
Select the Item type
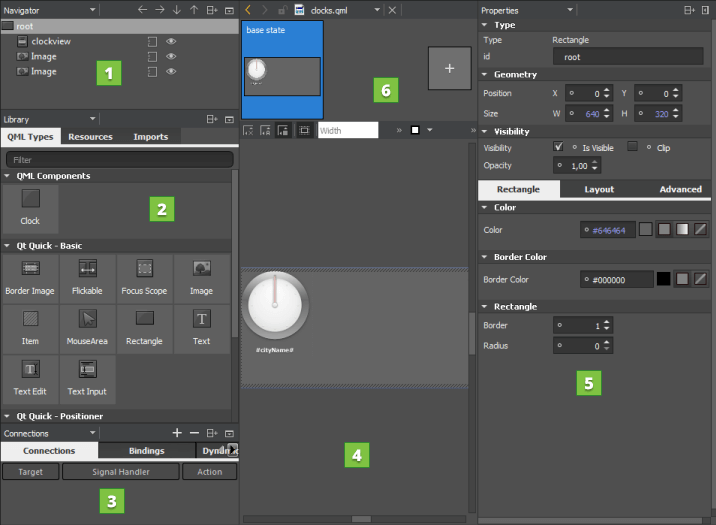click(x=30, y=329)
